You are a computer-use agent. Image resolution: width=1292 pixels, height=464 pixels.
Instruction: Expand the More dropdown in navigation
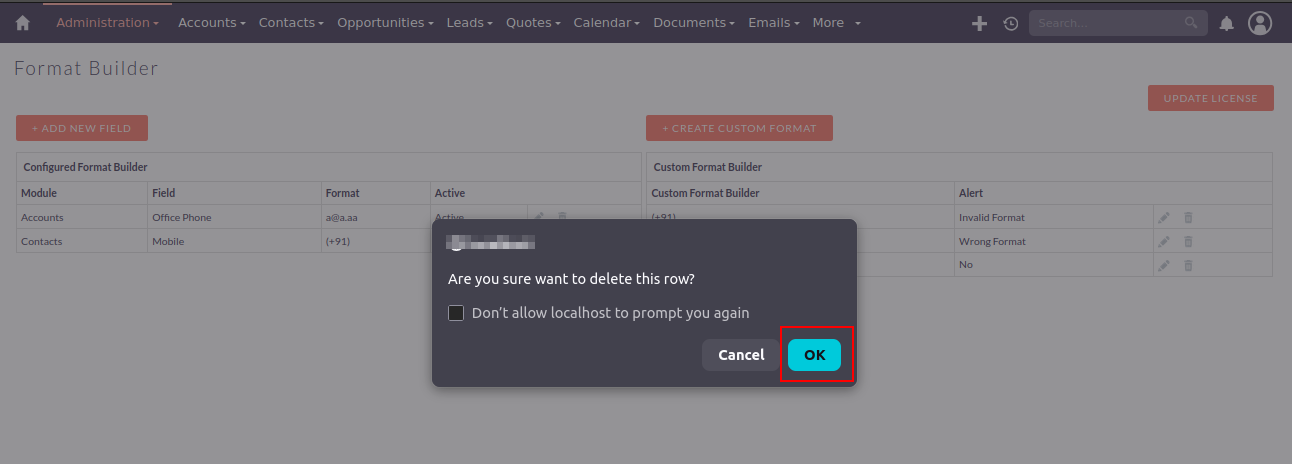(836, 23)
